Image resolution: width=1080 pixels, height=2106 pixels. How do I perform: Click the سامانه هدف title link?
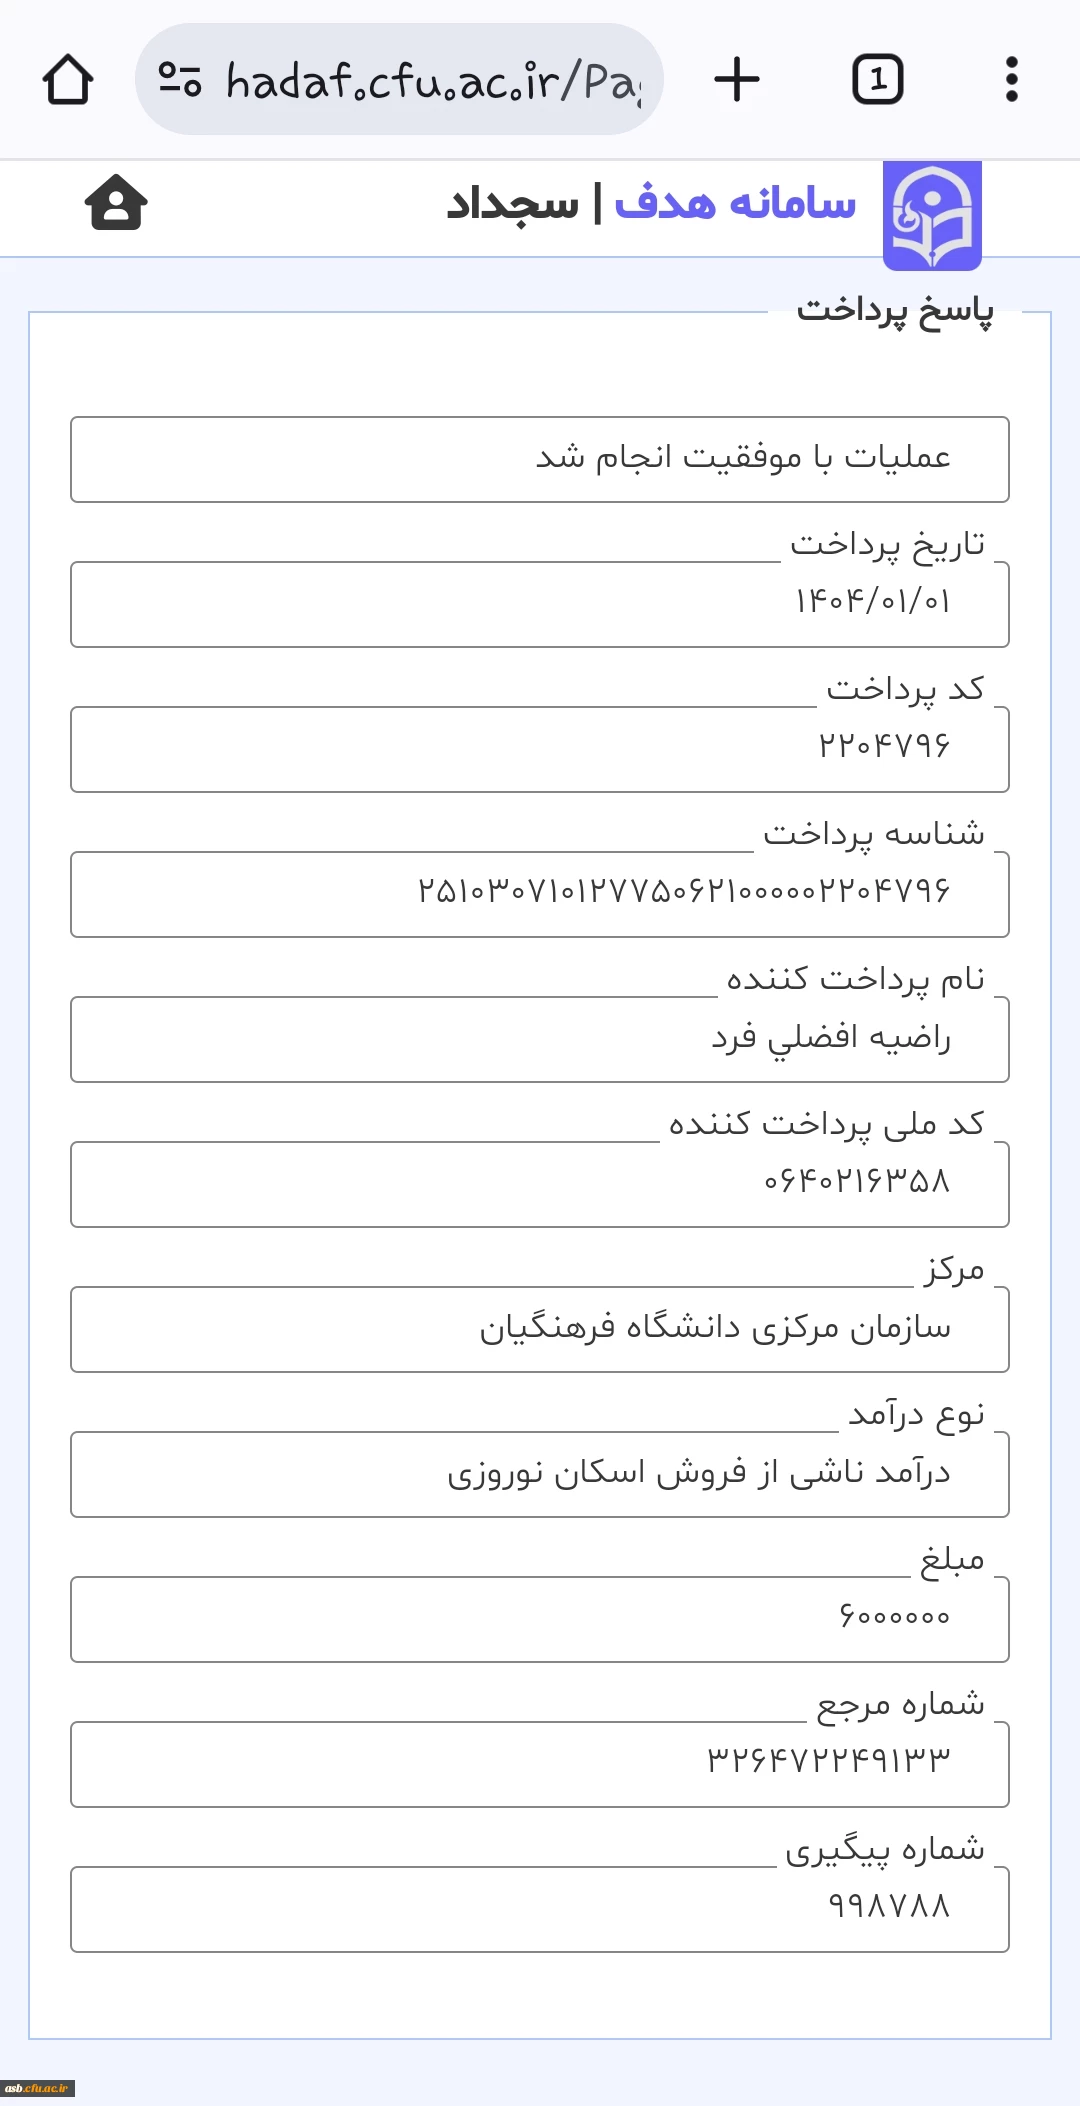coord(735,204)
